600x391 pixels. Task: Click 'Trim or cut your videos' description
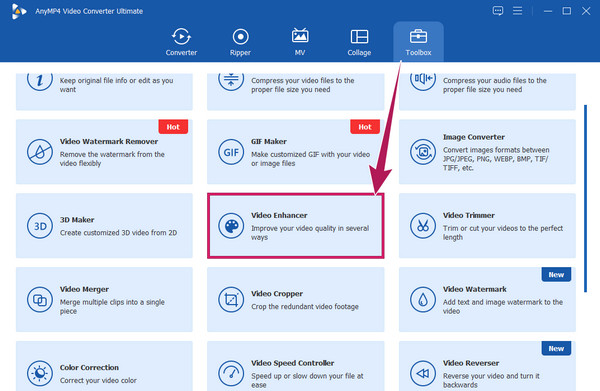coord(503,233)
